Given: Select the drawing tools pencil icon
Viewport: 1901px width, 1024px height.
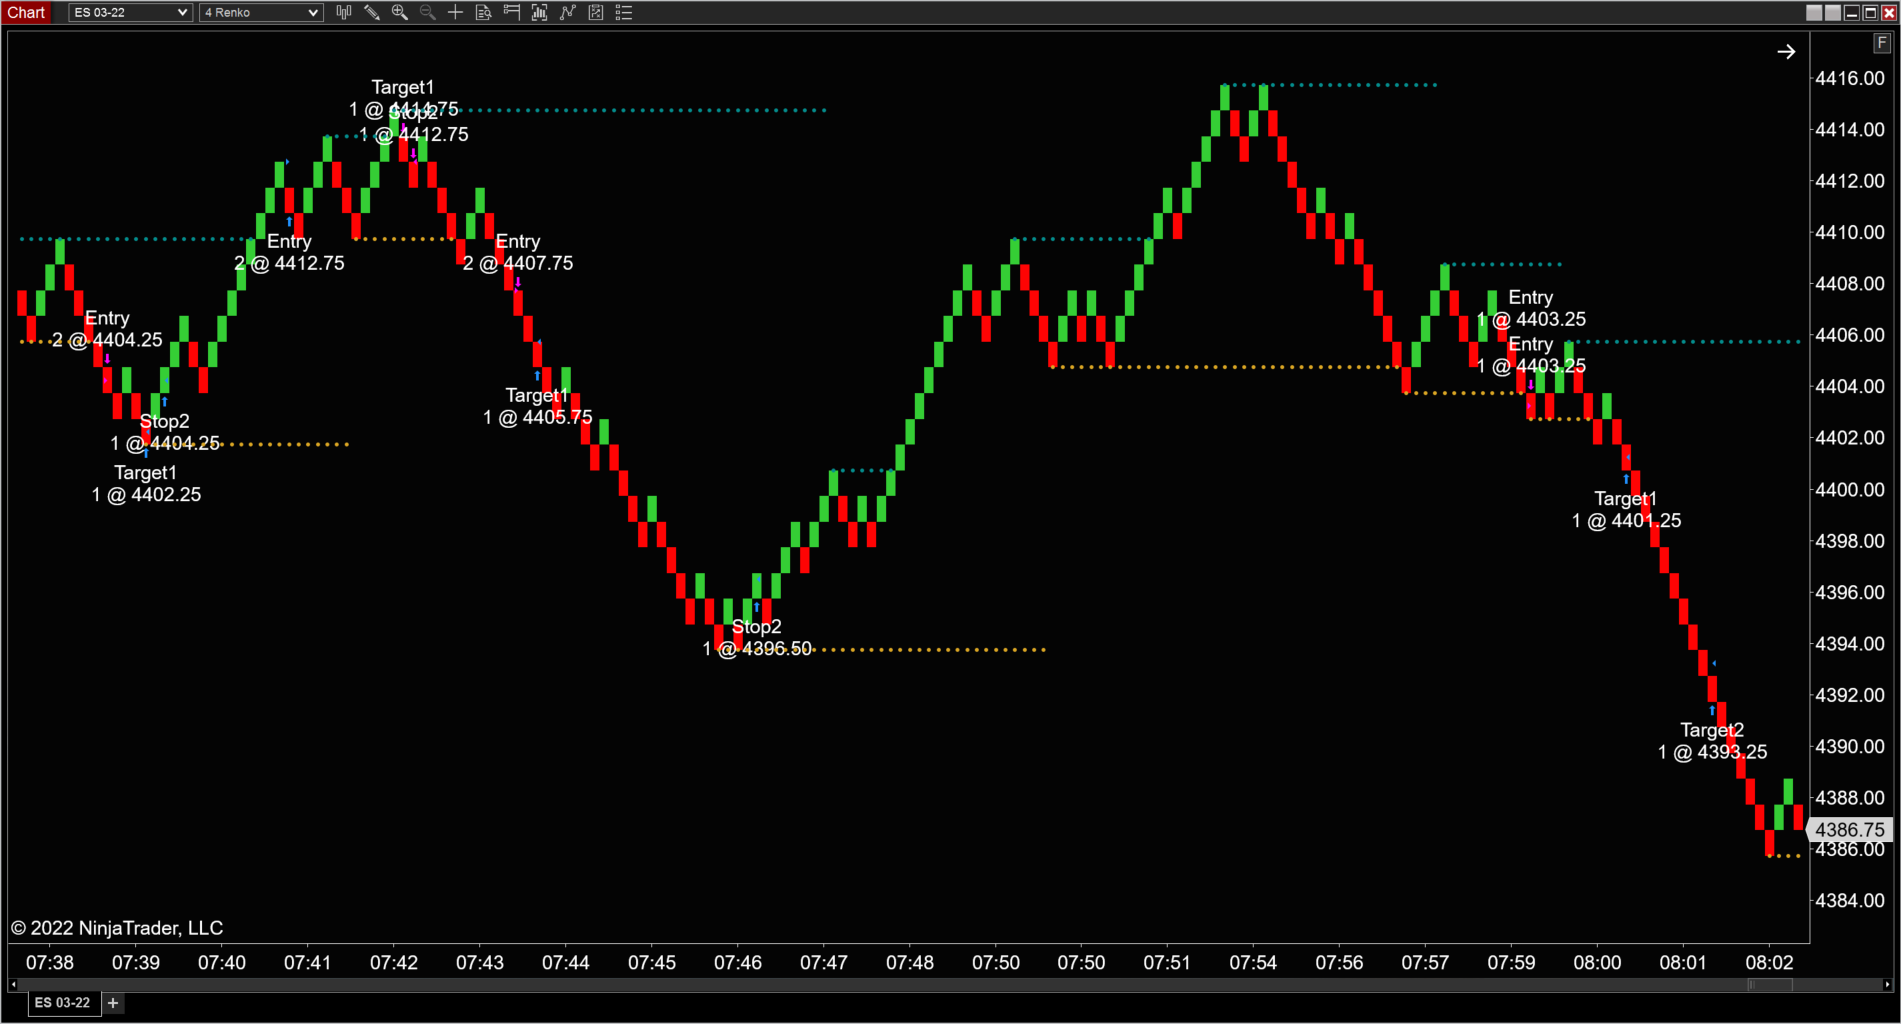Looking at the screenshot, I should (372, 12).
